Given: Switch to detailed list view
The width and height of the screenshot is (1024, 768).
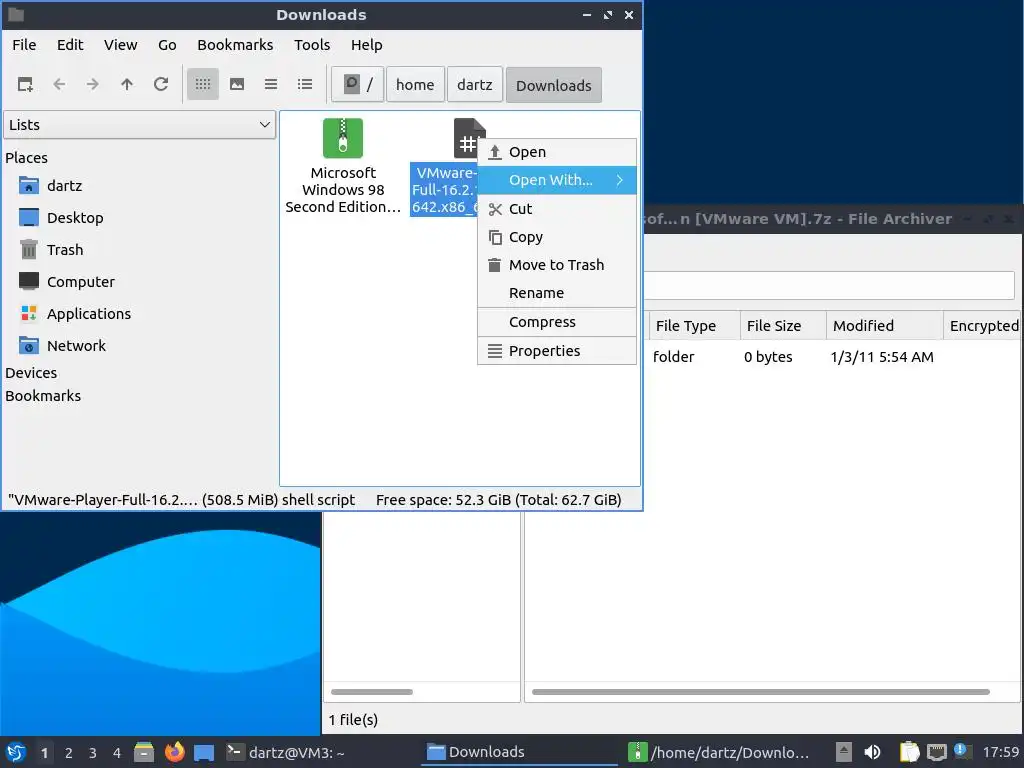Looking at the screenshot, I should click(x=305, y=84).
